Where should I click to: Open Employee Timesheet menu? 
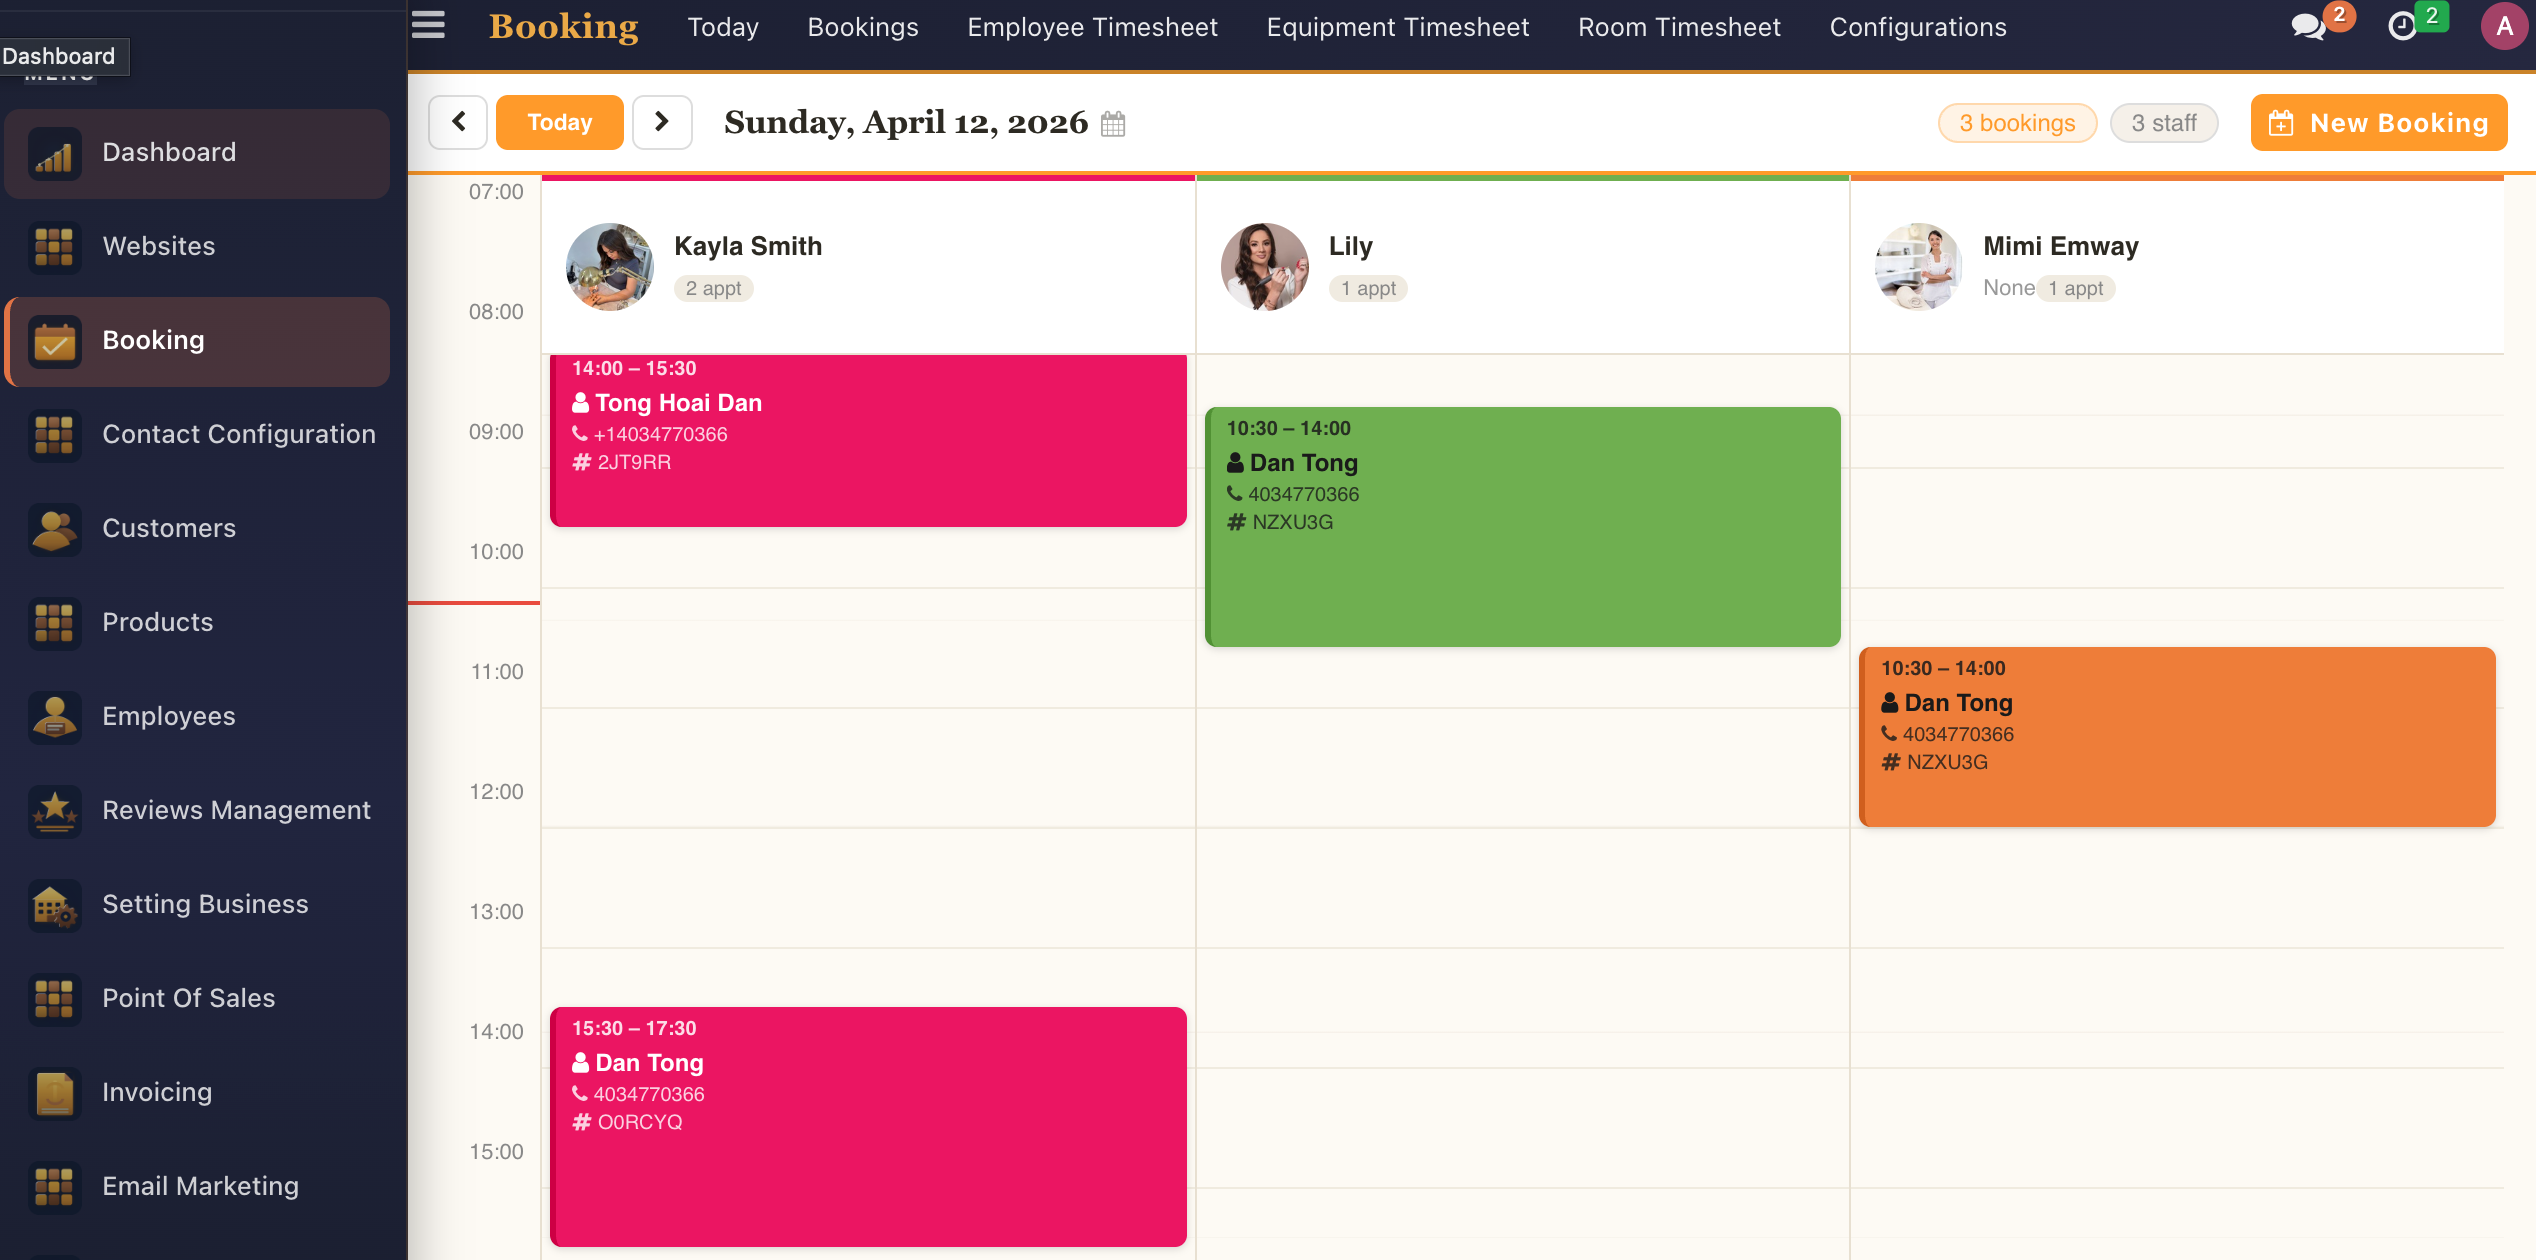(x=1092, y=27)
